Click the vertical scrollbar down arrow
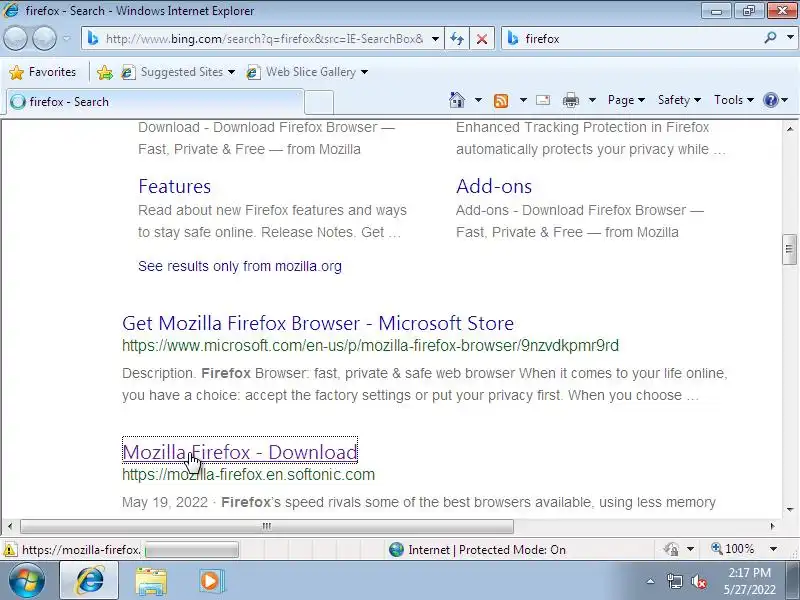The height and width of the screenshot is (600, 800). point(790,509)
